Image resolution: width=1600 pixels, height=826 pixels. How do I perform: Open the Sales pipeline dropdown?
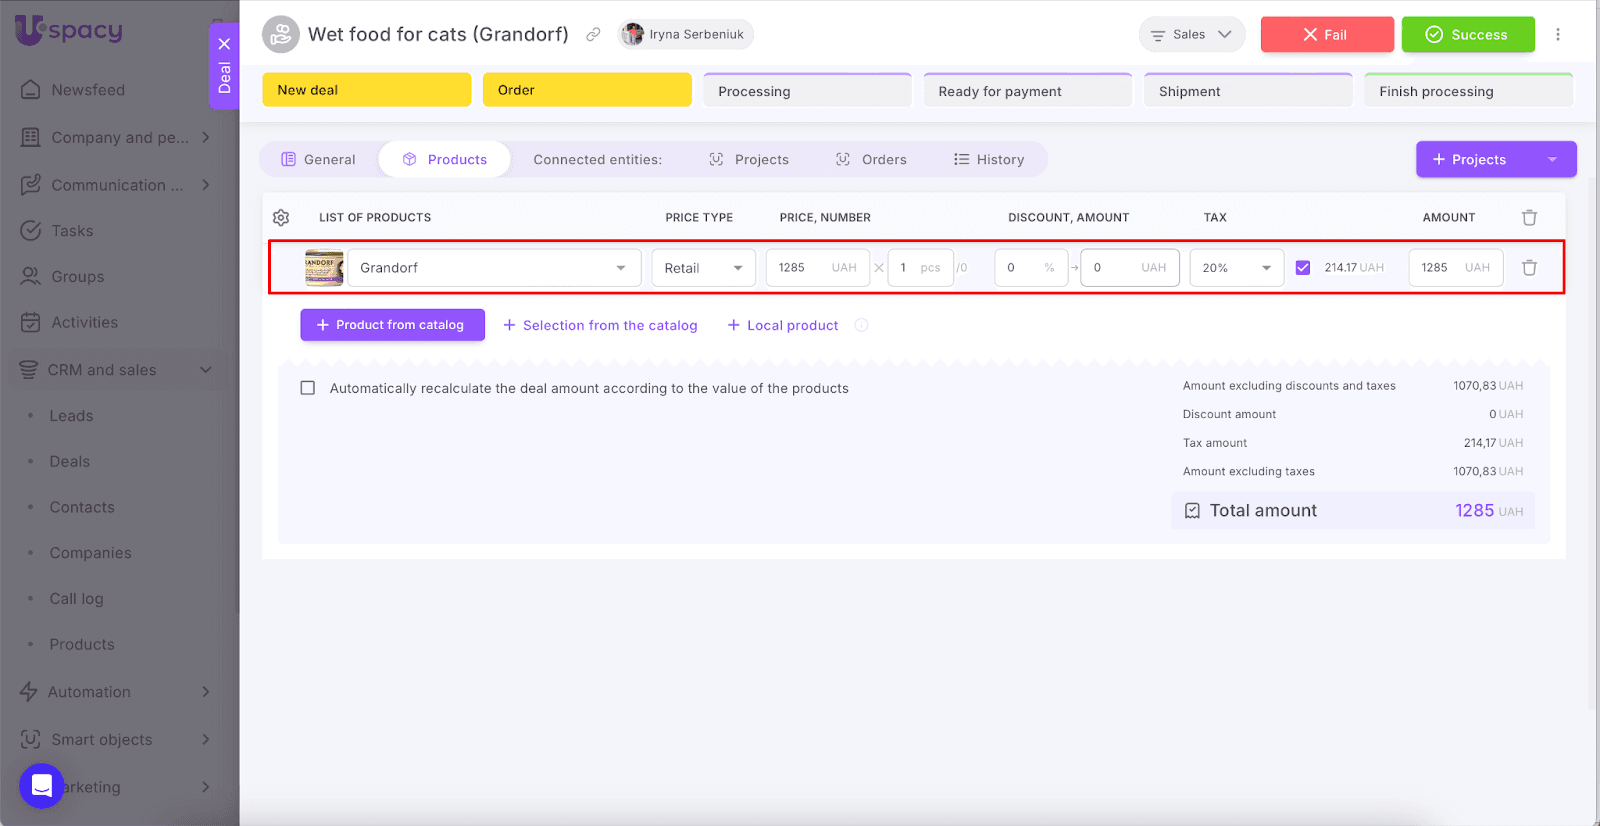coord(1191,35)
